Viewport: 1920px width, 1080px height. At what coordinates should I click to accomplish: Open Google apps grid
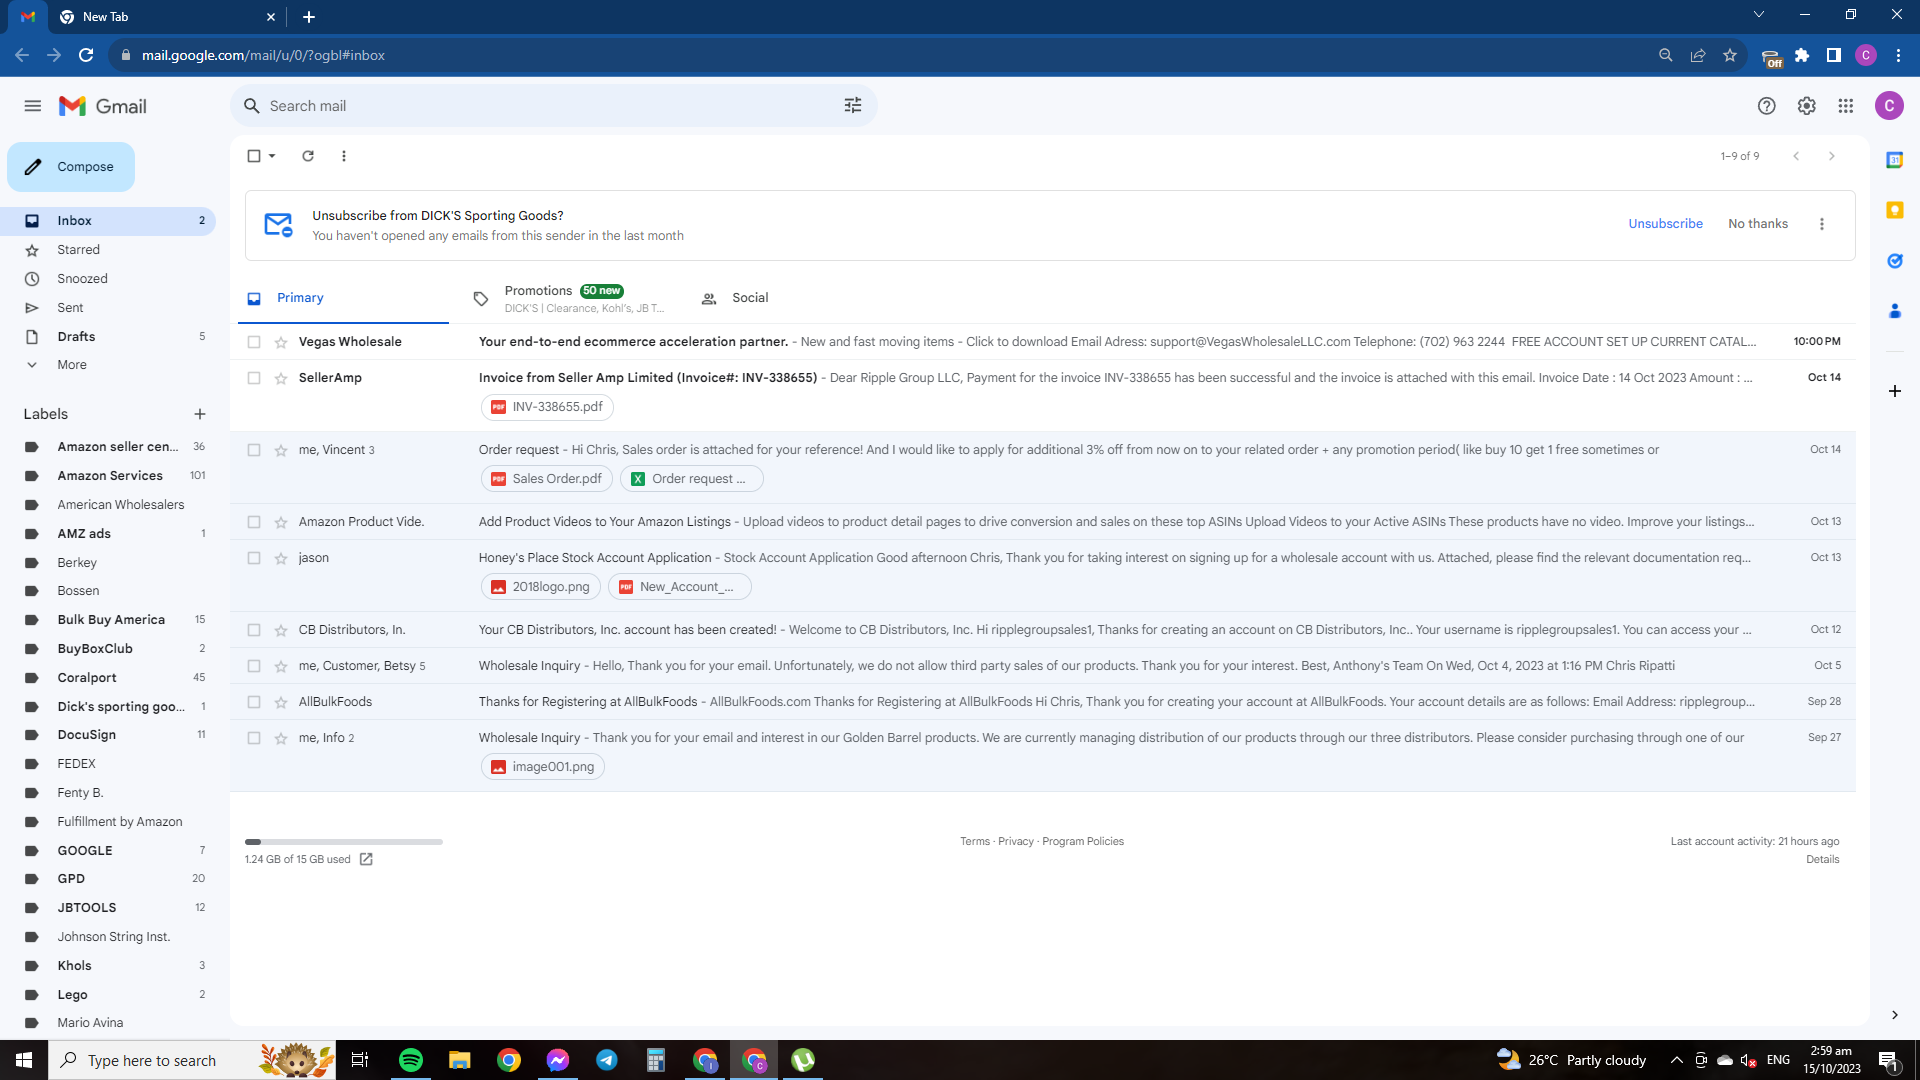1846,106
